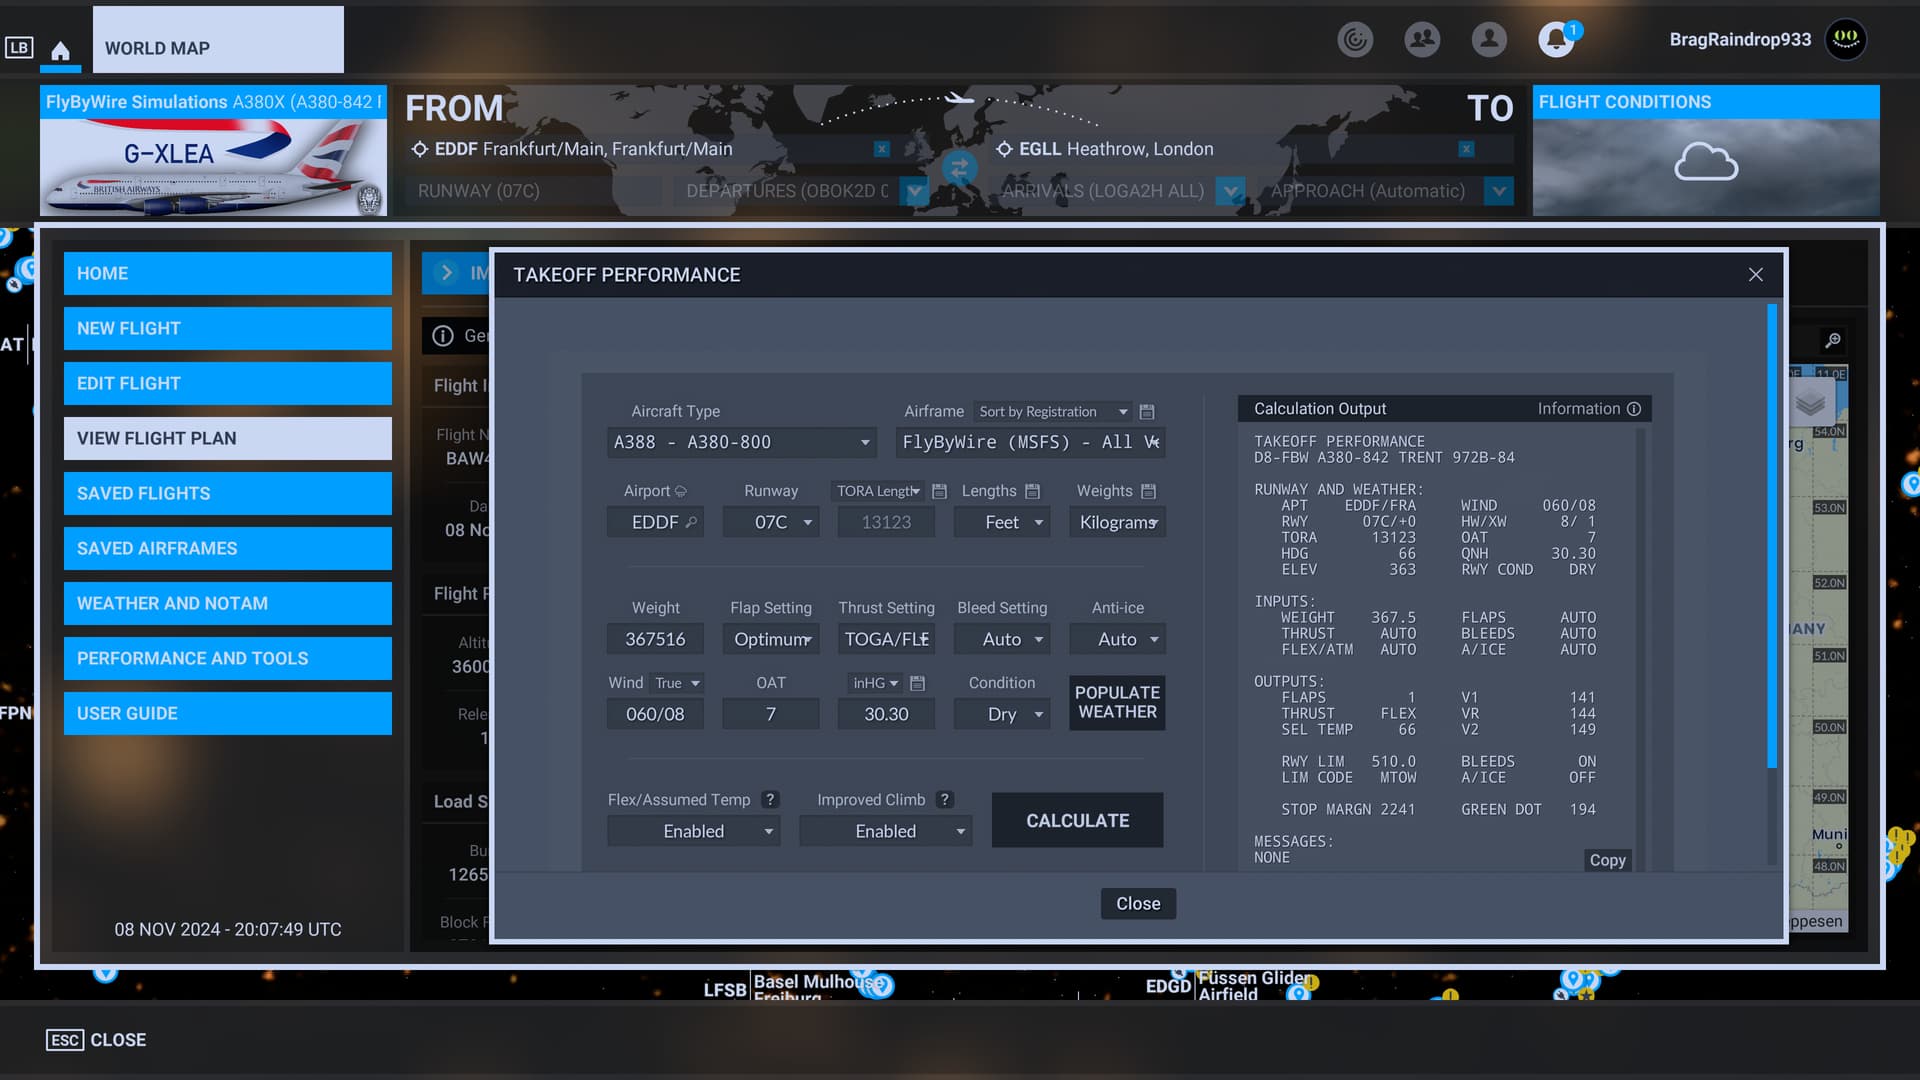This screenshot has width=1920, height=1080.
Task: Click the blue scrollbar of the dialog
Action: (1772, 535)
